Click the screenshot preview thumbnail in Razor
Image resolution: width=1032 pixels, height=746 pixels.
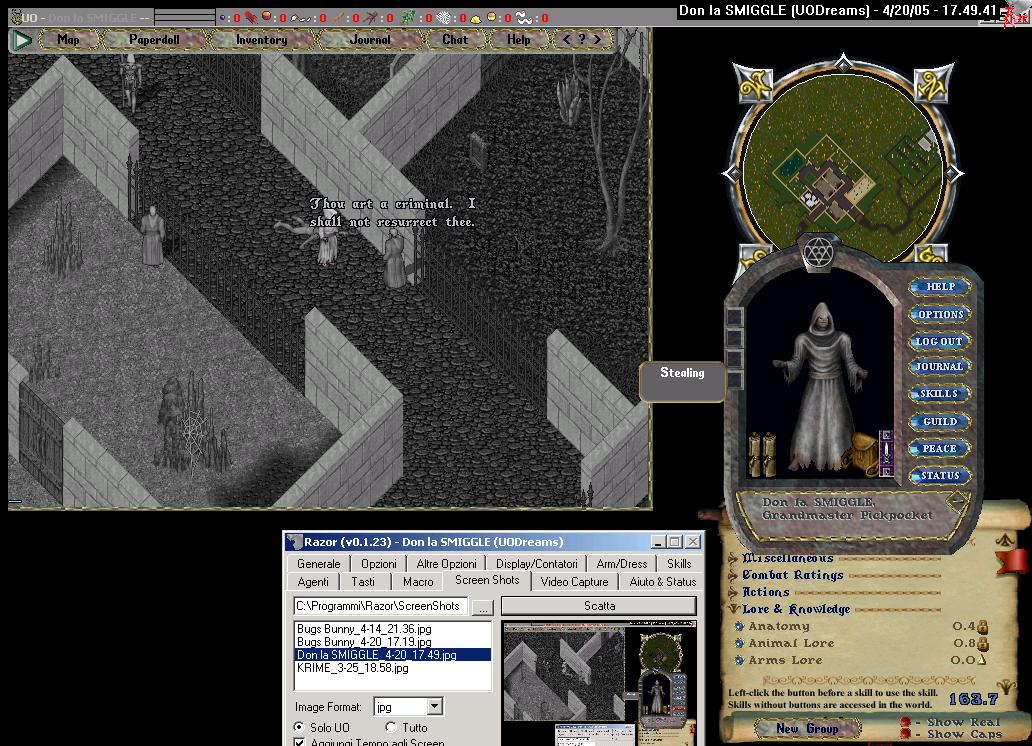tap(598, 683)
